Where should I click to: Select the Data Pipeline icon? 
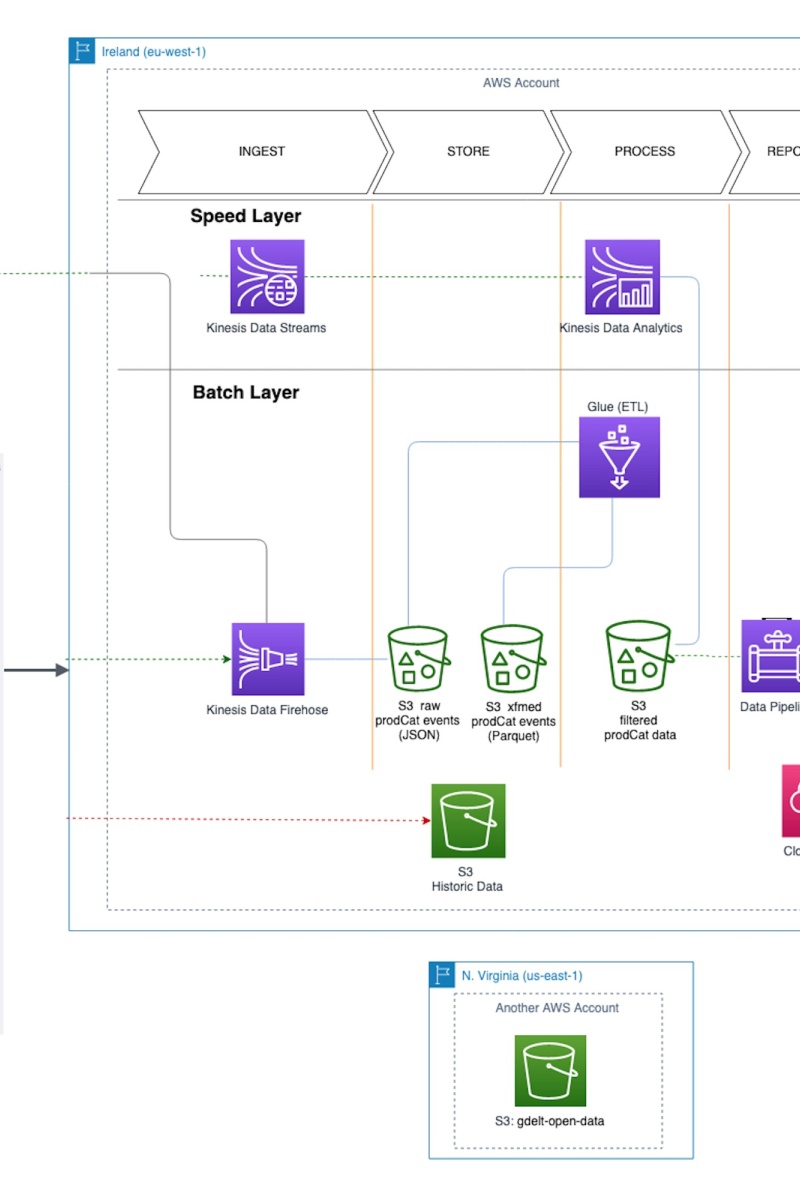point(770,656)
